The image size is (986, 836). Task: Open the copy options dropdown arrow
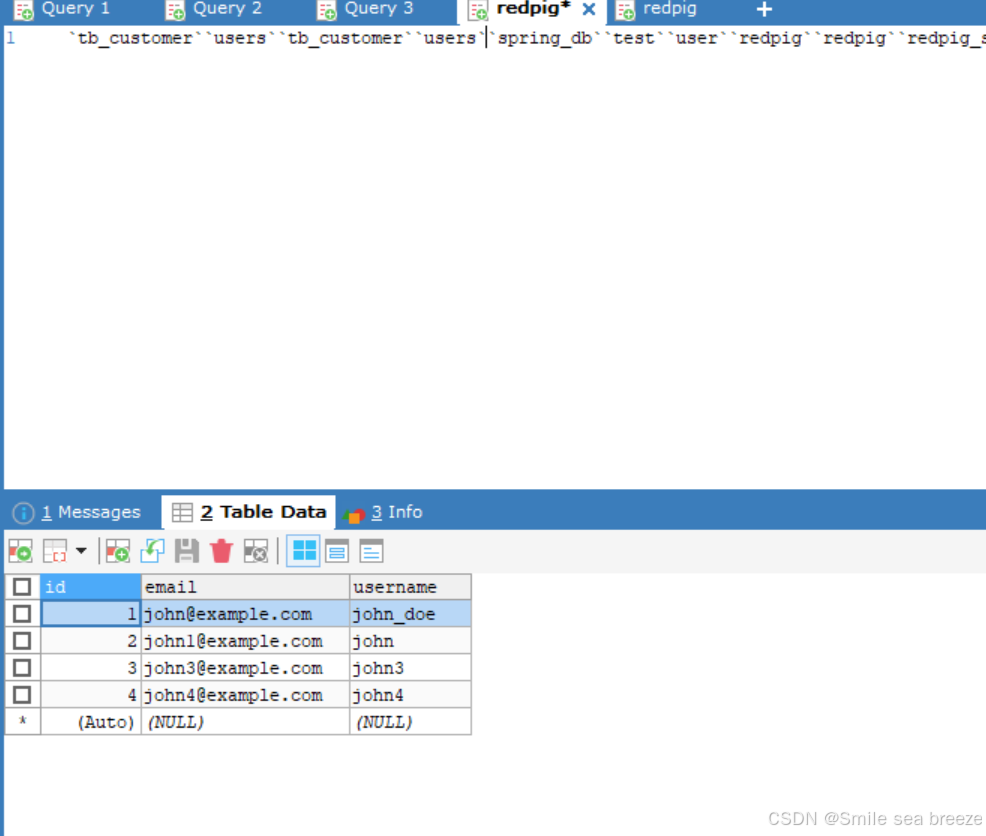pyautogui.click(x=81, y=551)
